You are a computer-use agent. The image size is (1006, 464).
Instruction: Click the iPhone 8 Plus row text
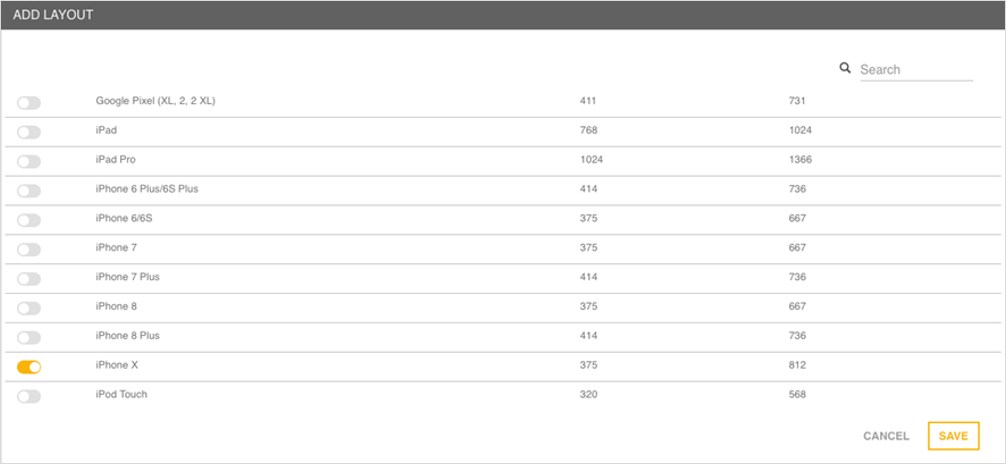pos(127,336)
